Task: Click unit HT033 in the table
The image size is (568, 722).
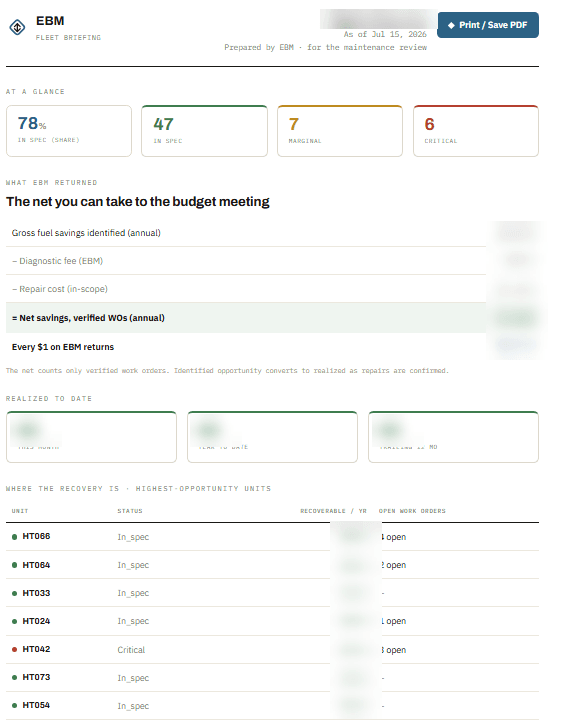Action: click(x=36, y=593)
